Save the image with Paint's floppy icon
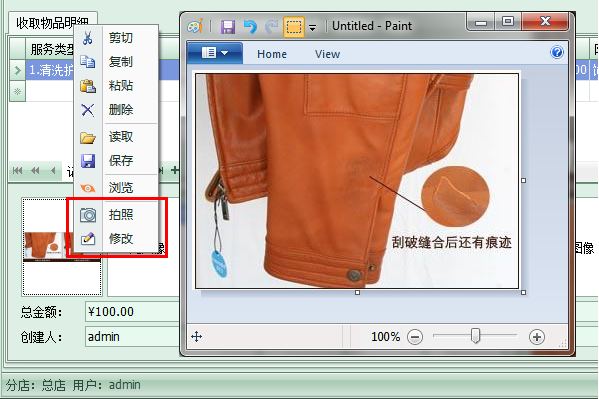599x399 pixels. 228,27
